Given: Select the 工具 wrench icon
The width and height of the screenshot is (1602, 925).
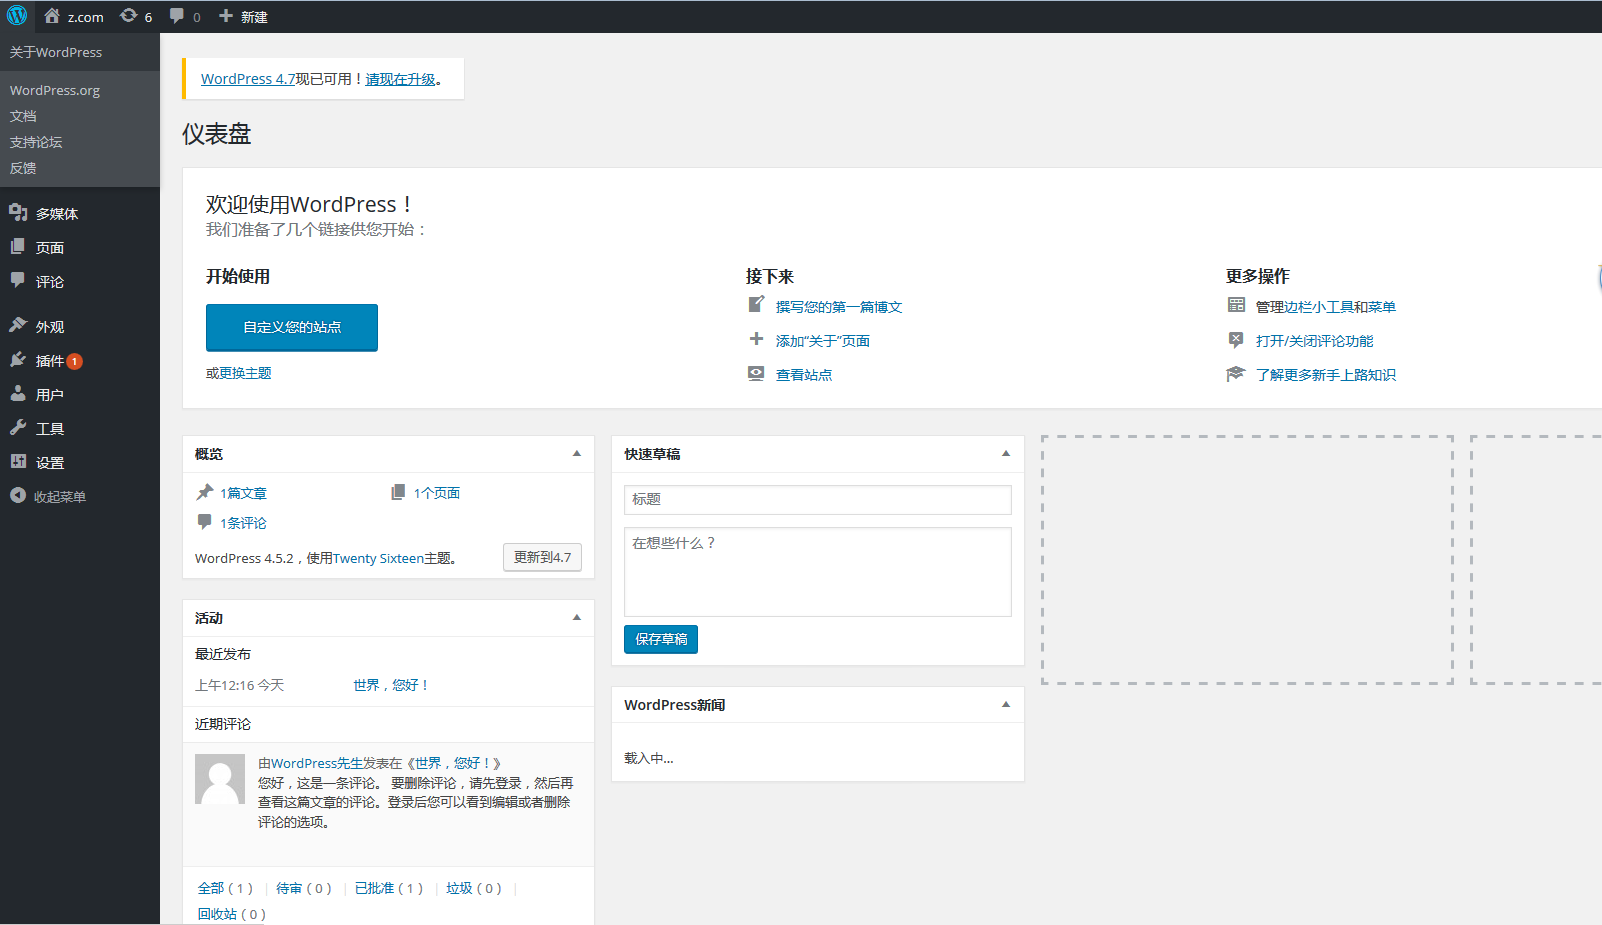Looking at the screenshot, I should [19, 427].
